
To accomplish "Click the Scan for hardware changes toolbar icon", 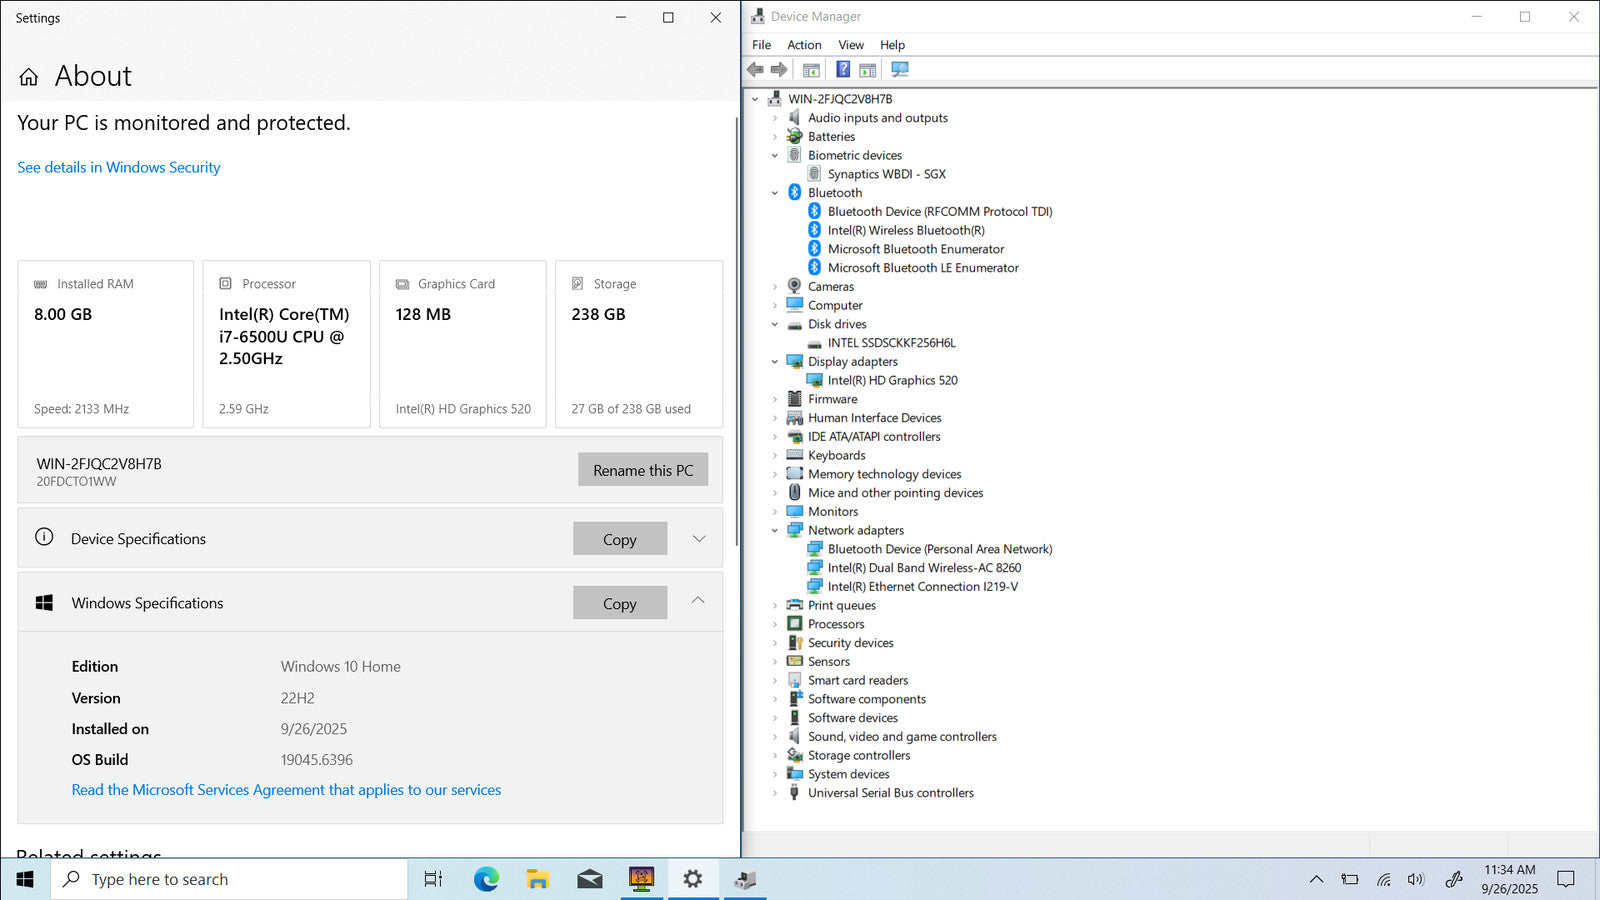I will [x=900, y=70].
